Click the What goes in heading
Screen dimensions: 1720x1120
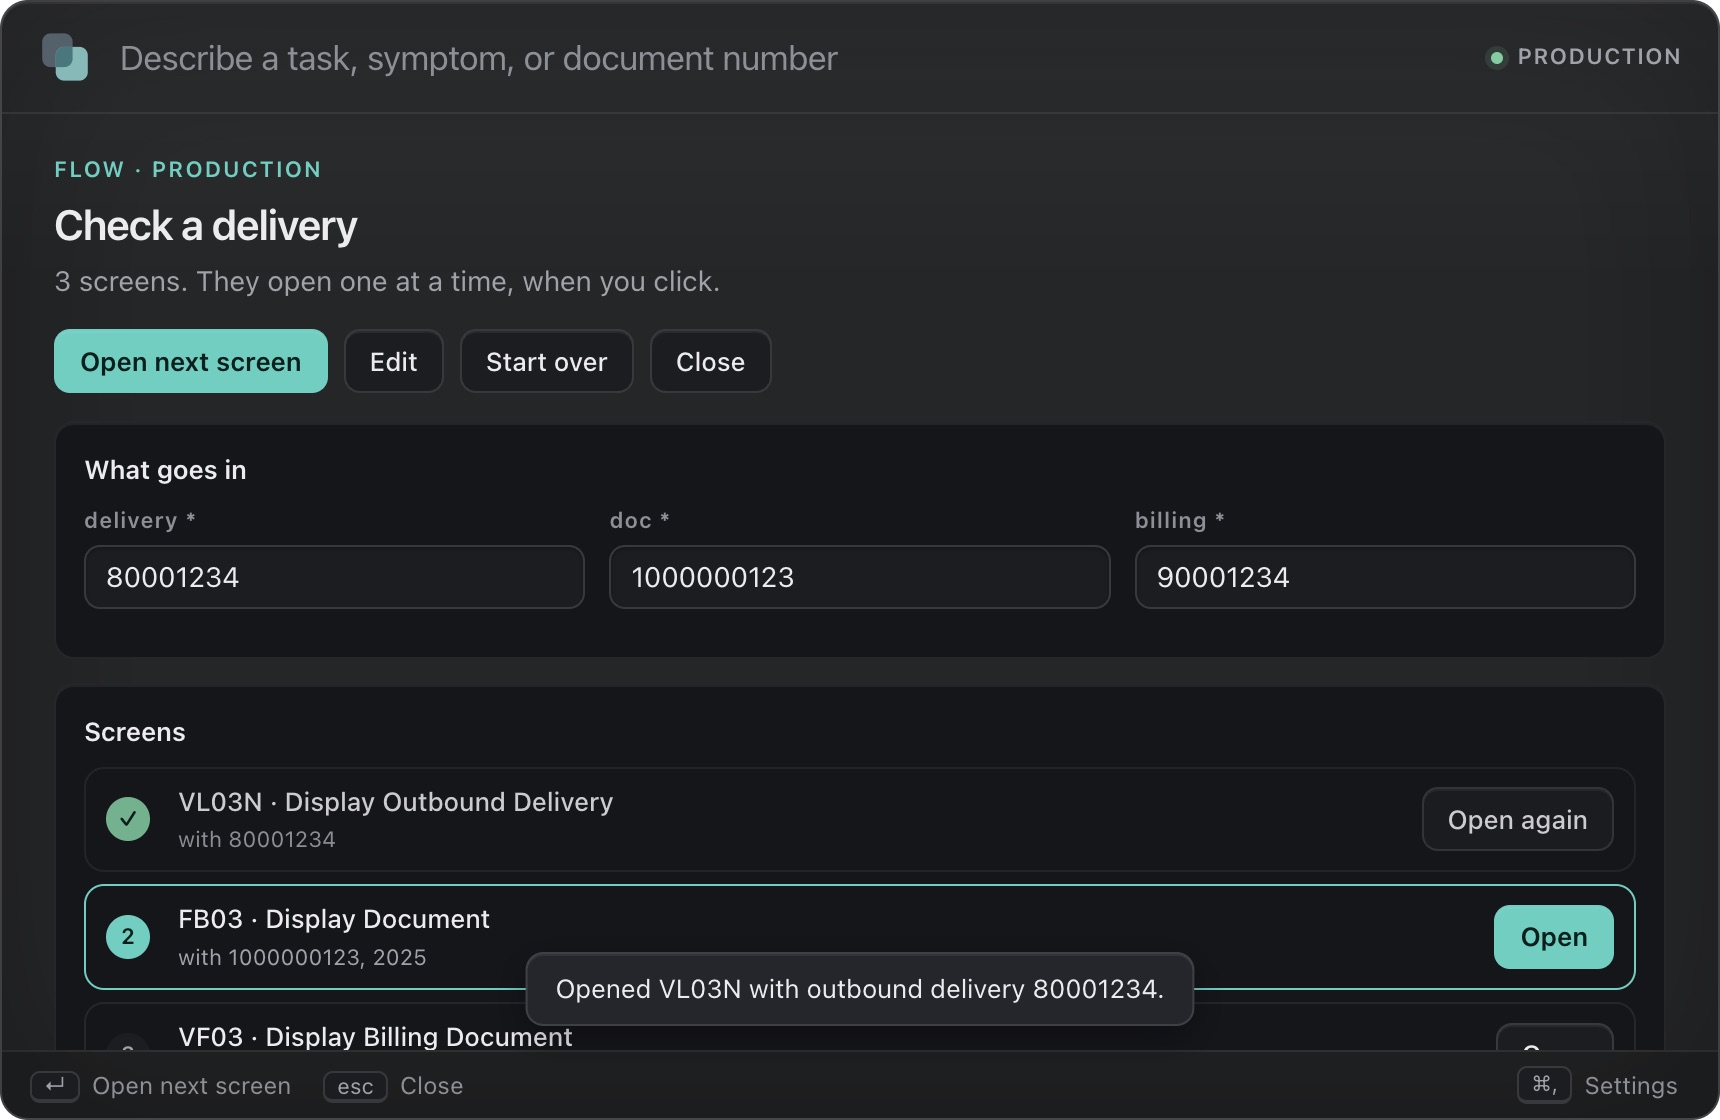click(x=166, y=470)
